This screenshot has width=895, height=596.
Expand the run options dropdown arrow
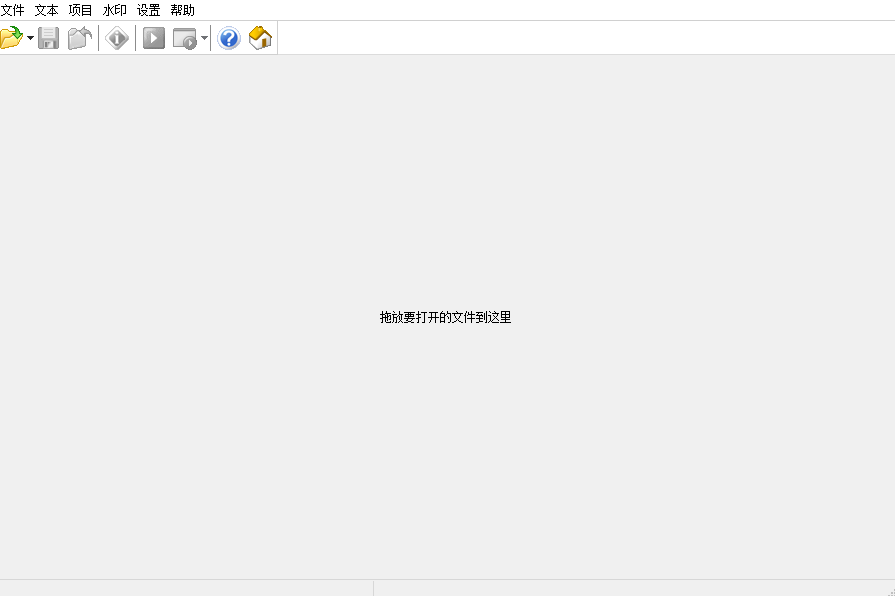205,38
